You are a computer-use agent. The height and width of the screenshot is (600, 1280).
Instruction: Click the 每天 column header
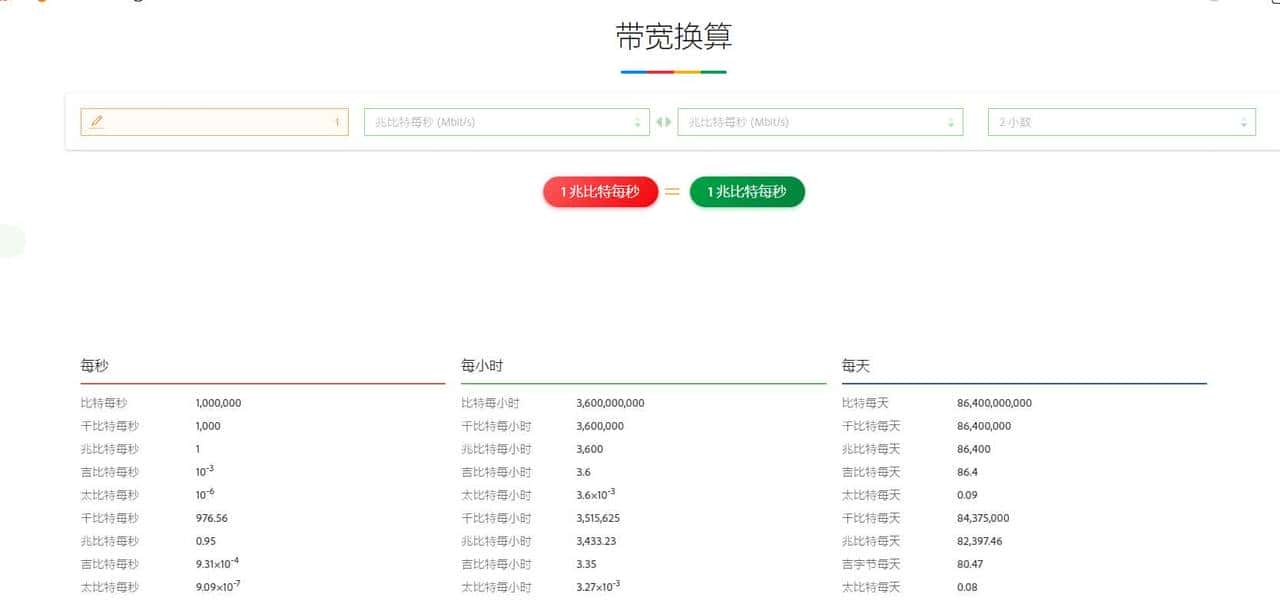[x=856, y=365]
